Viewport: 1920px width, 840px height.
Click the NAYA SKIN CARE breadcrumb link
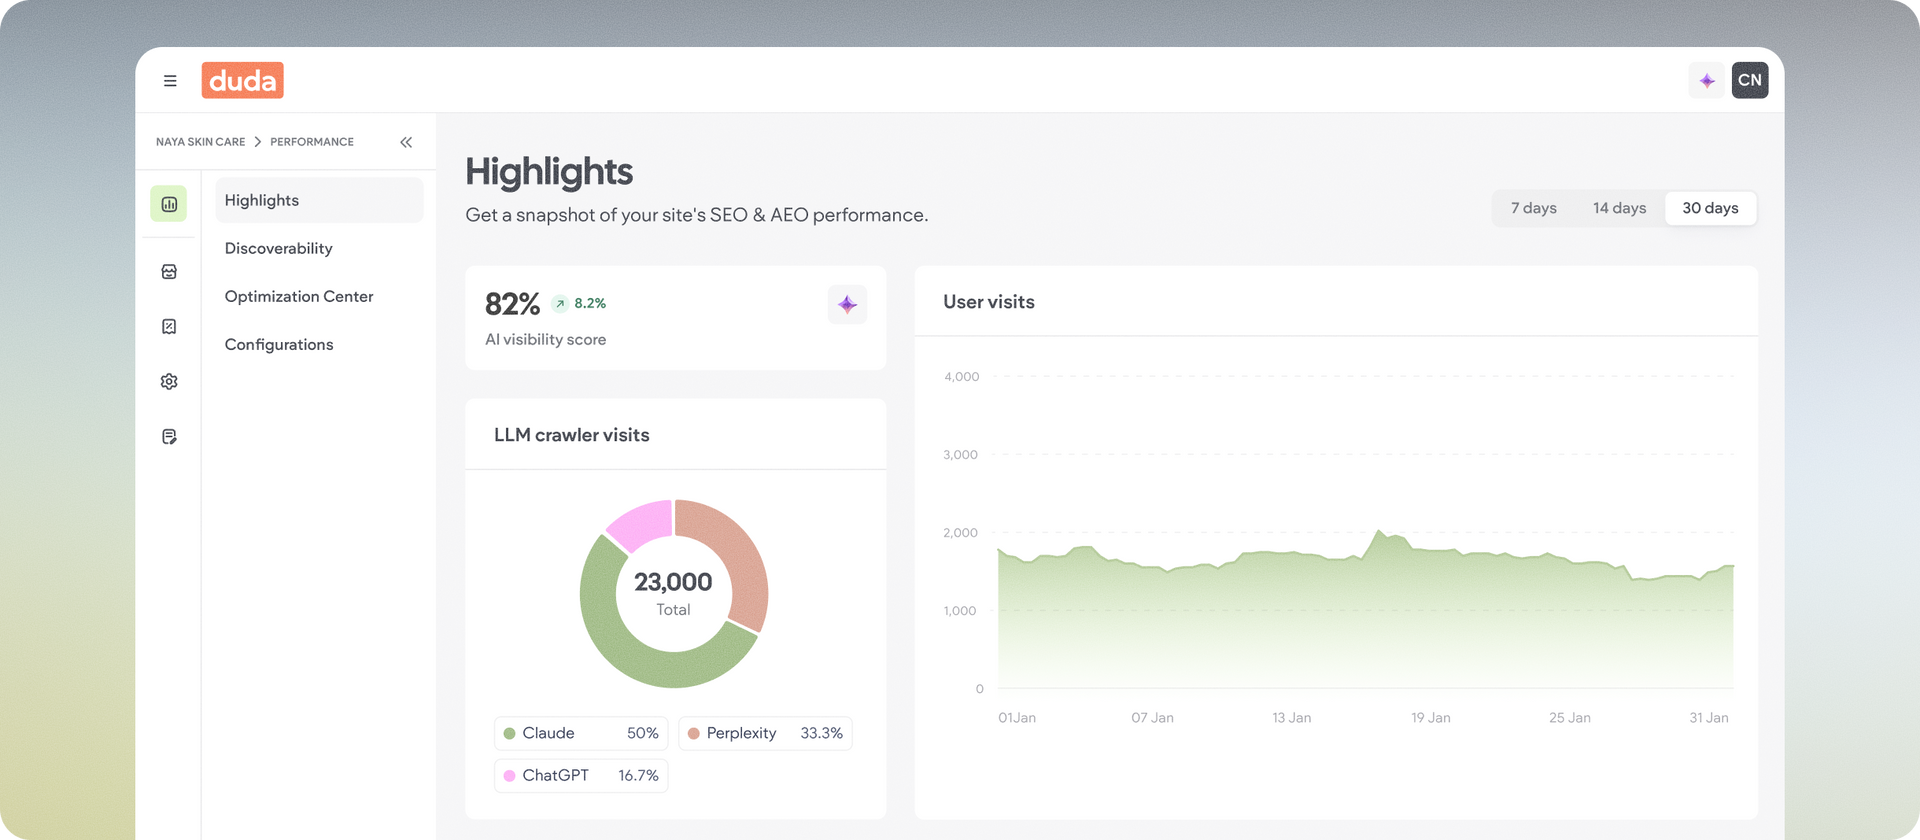(x=200, y=142)
